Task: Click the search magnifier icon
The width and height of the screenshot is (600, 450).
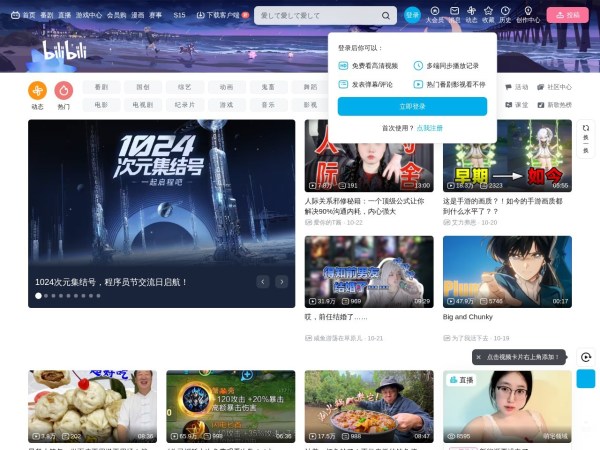Action: [387, 16]
